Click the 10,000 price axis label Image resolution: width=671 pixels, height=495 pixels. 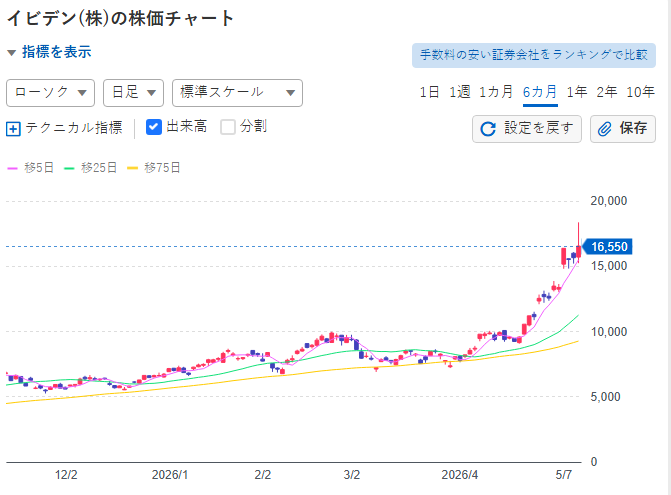point(609,332)
